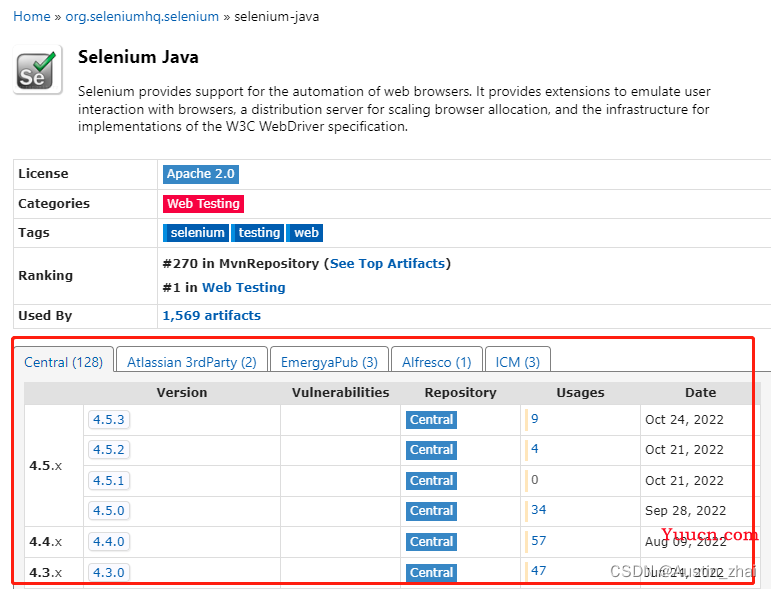771x589 pixels.
Task: Switch to Alfresco (1) tab
Action: click(x=437, y=362)
